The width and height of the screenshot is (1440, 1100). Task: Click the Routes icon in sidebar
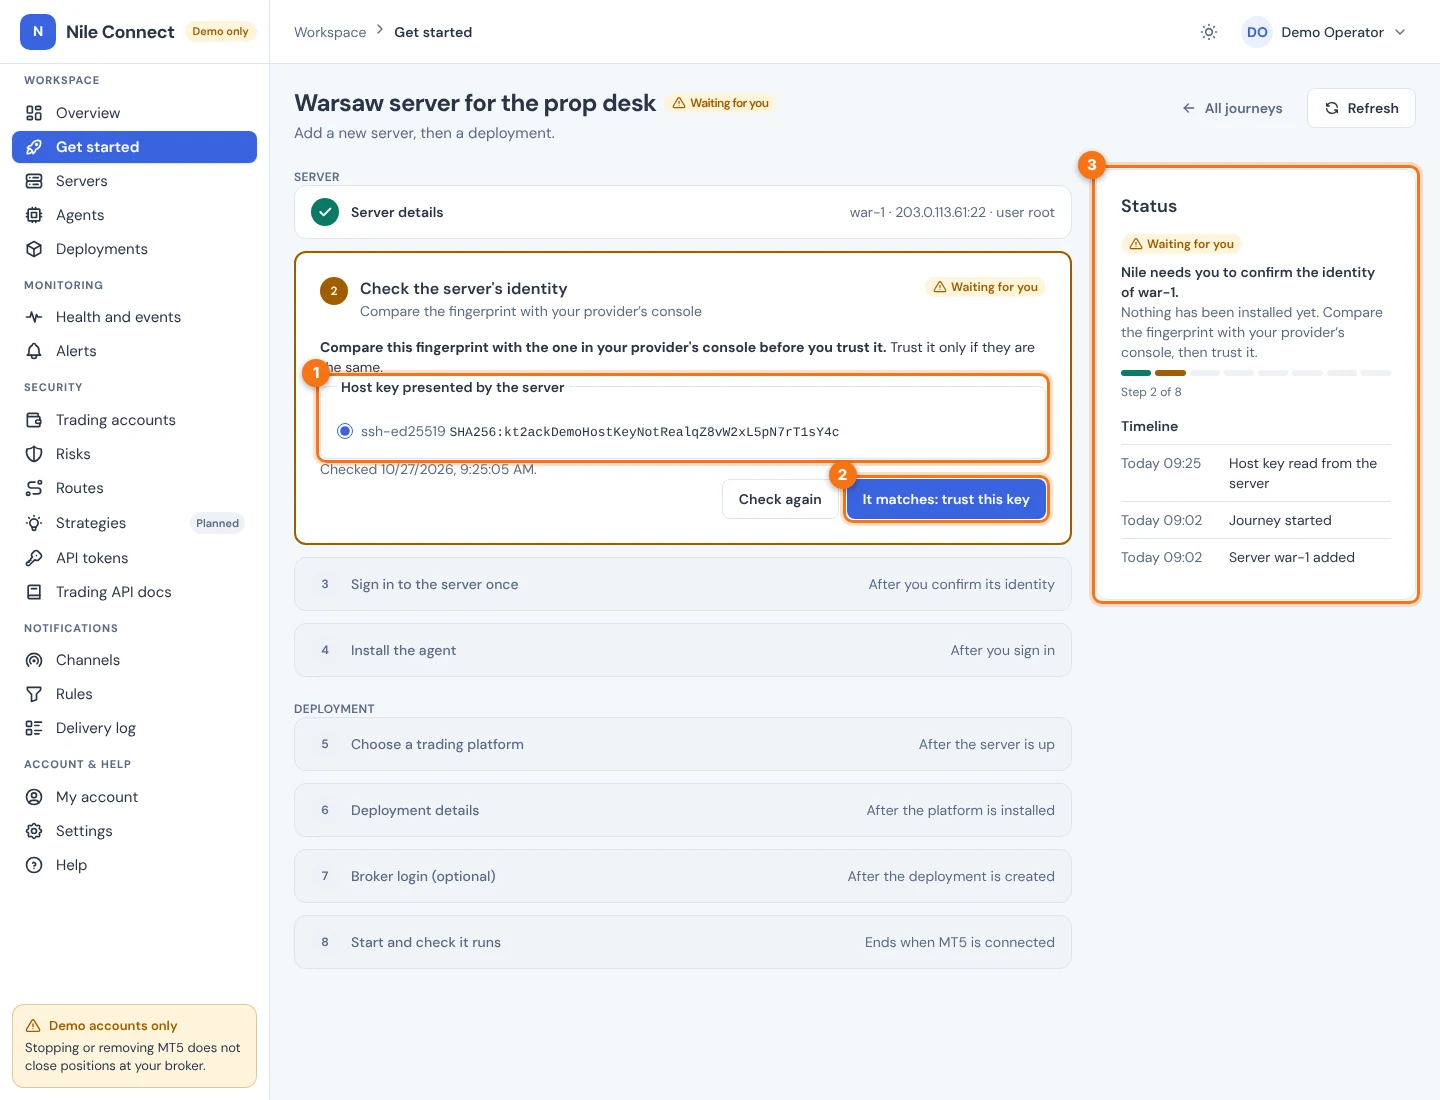click(x=34, y=488)
